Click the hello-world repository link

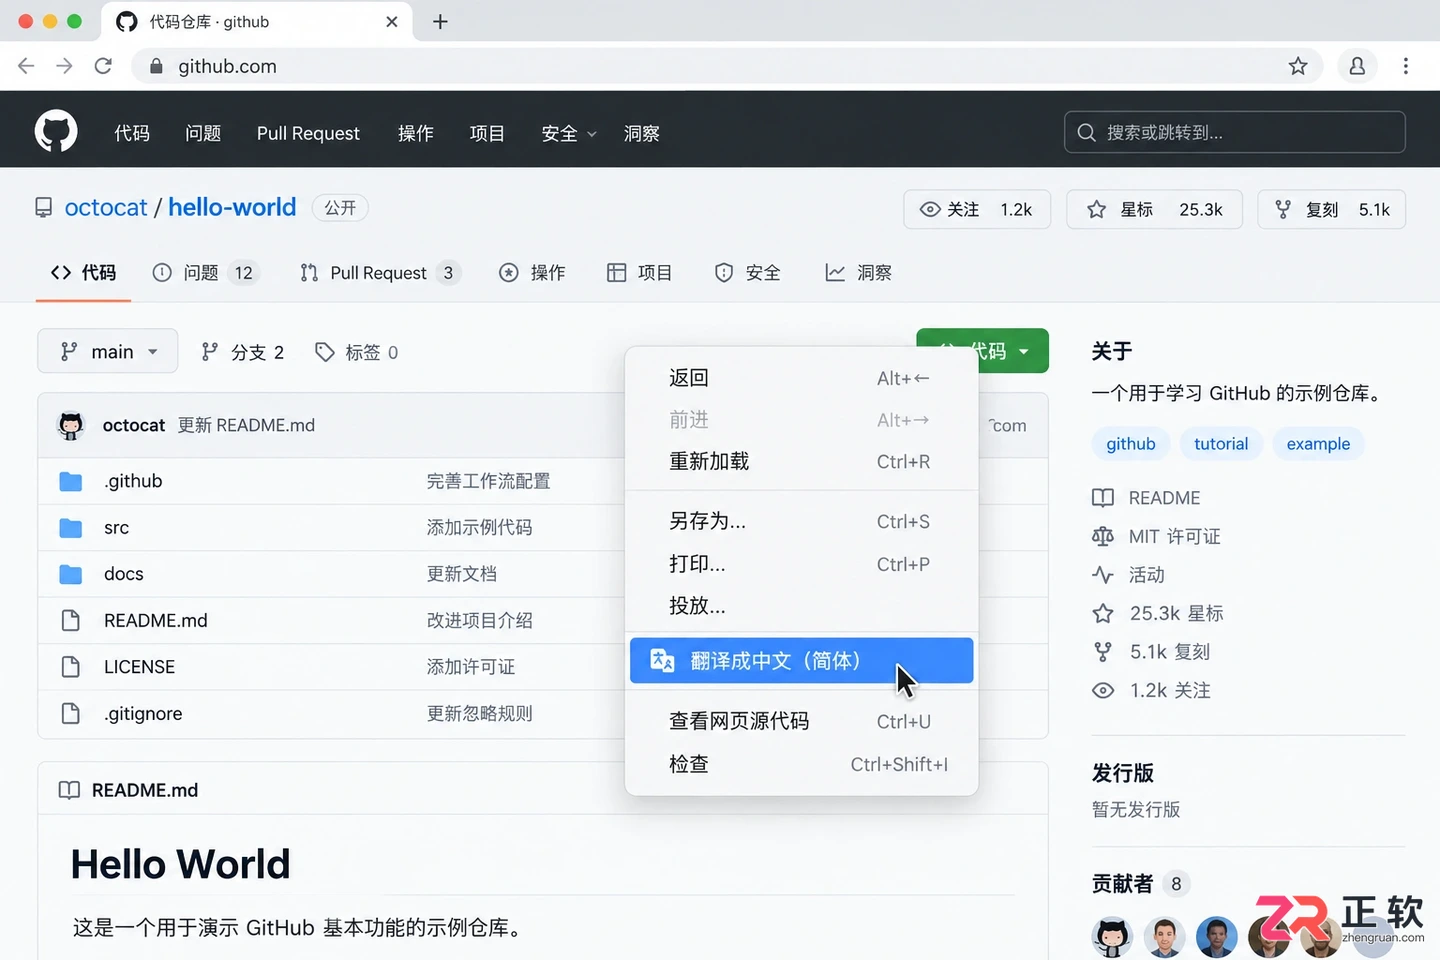pos(232,207)
